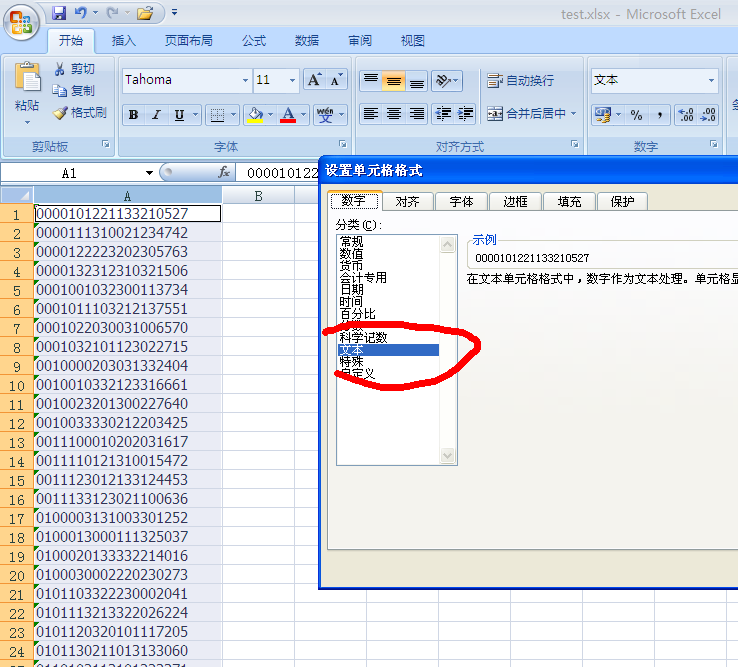The height and width of the screenshot is (667, 738).
Task: Center text horizontally
Action: pyautogui.click(x=394, y=114)
